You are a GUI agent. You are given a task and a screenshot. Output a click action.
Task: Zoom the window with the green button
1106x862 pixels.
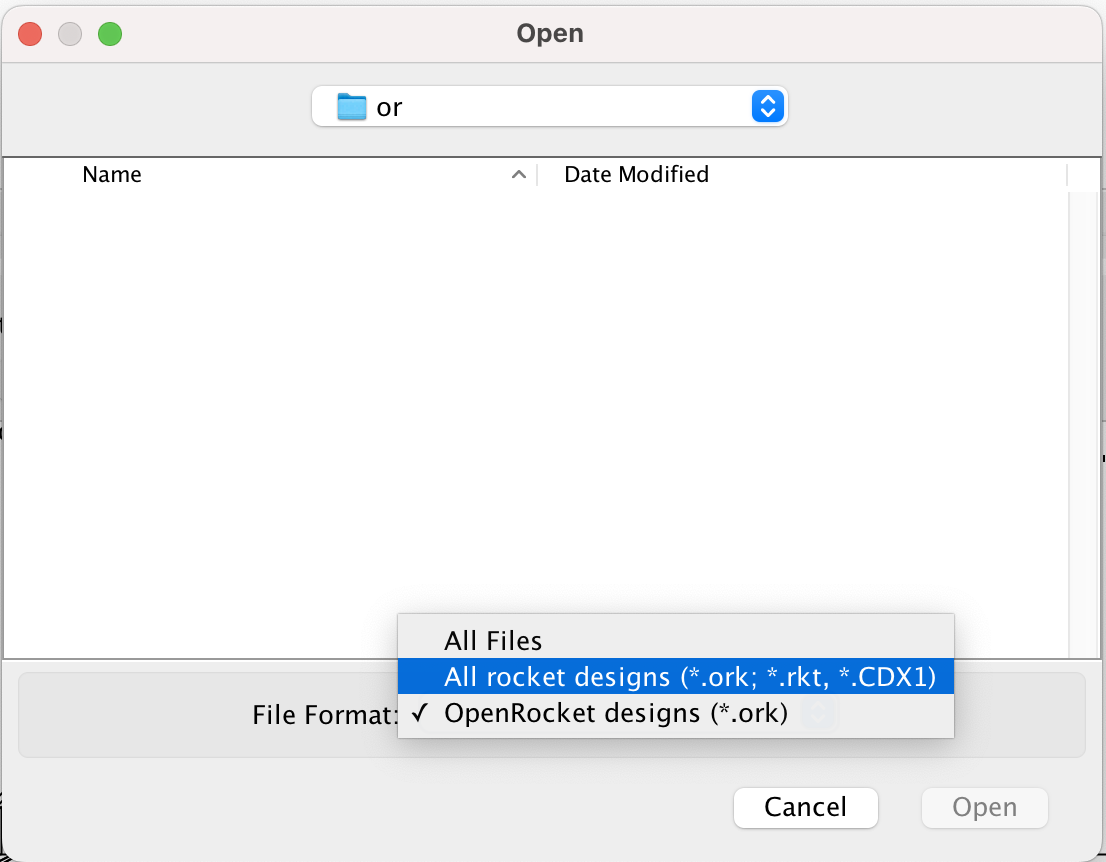pyautogui.click(x=109, y=34)
